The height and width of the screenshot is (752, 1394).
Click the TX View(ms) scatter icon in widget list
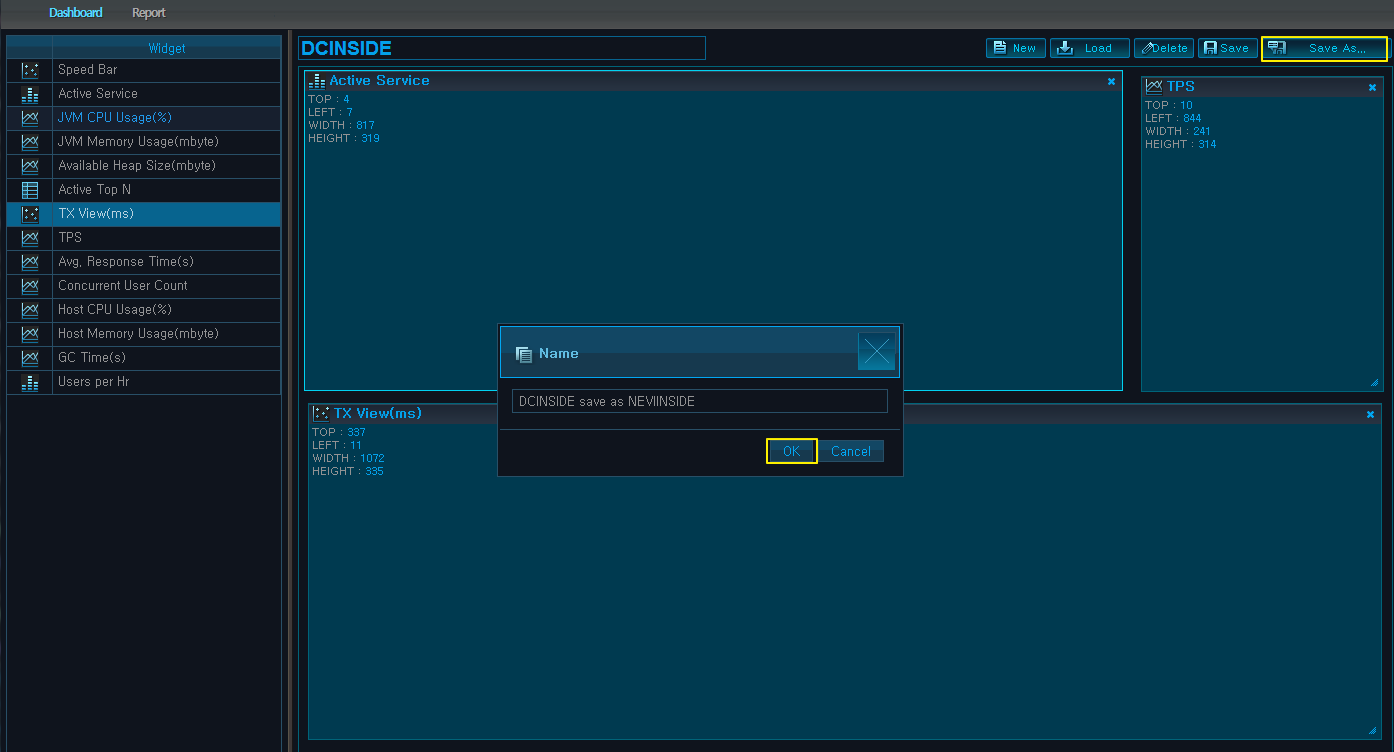tap(30, 214)
